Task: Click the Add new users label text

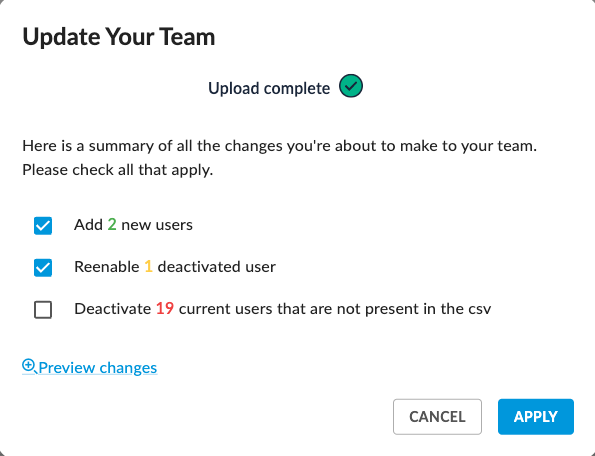Action: [133, 225]
